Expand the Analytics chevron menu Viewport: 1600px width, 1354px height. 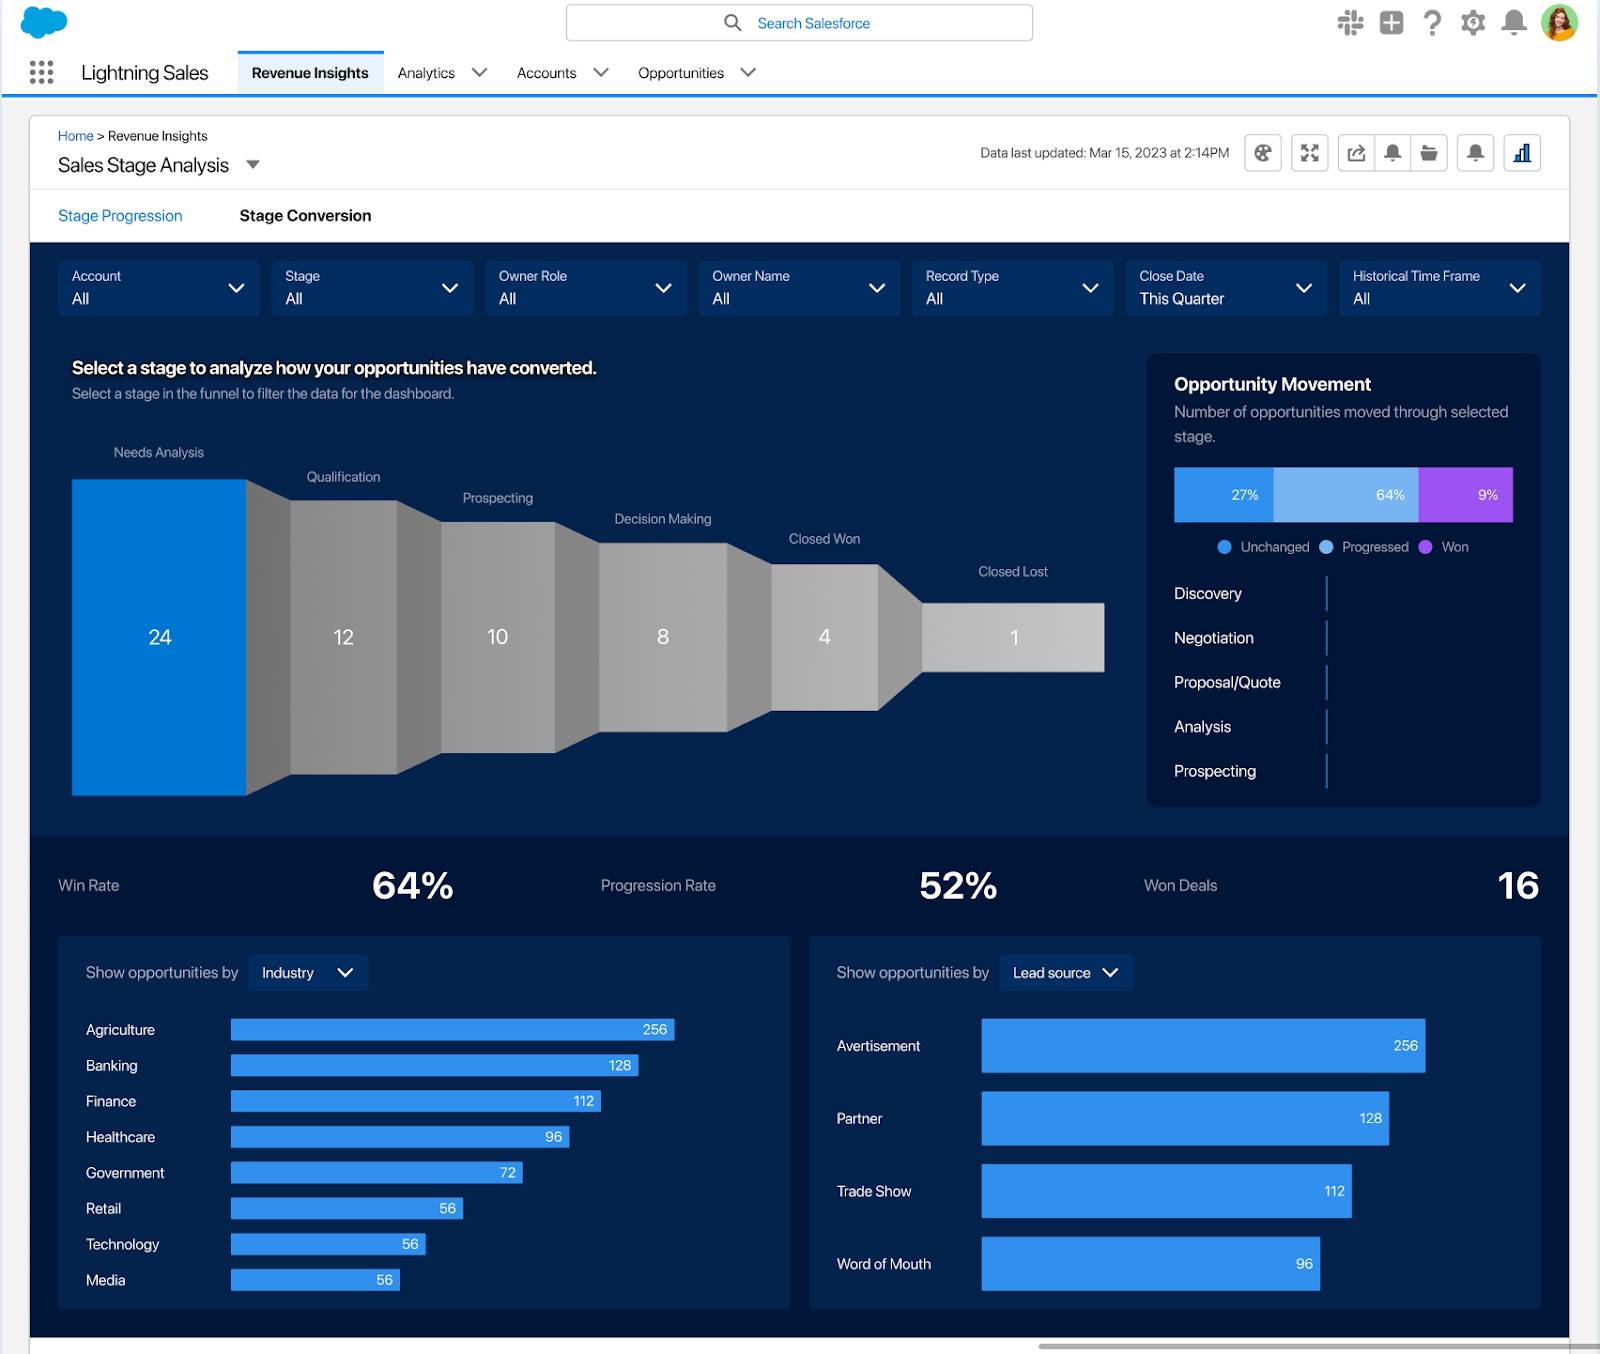tap(480, 72)
